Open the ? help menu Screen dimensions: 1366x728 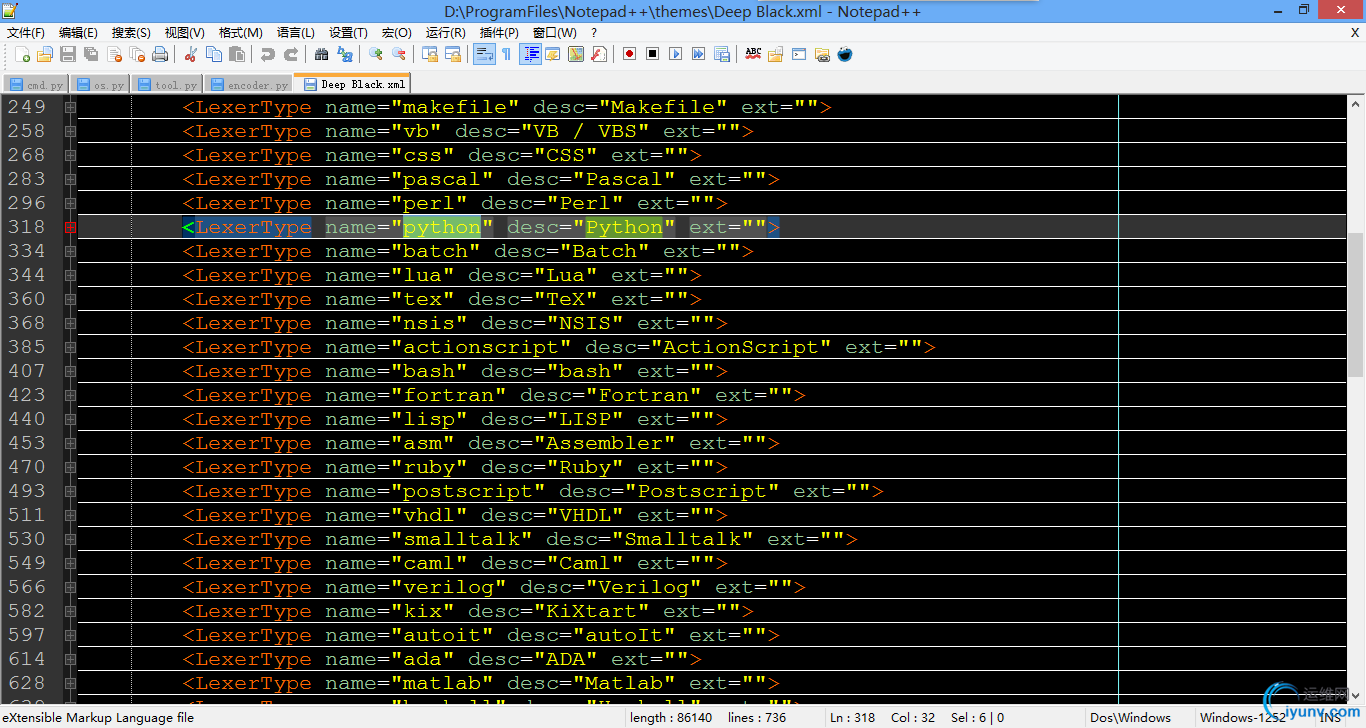click(x=594, y=33)
